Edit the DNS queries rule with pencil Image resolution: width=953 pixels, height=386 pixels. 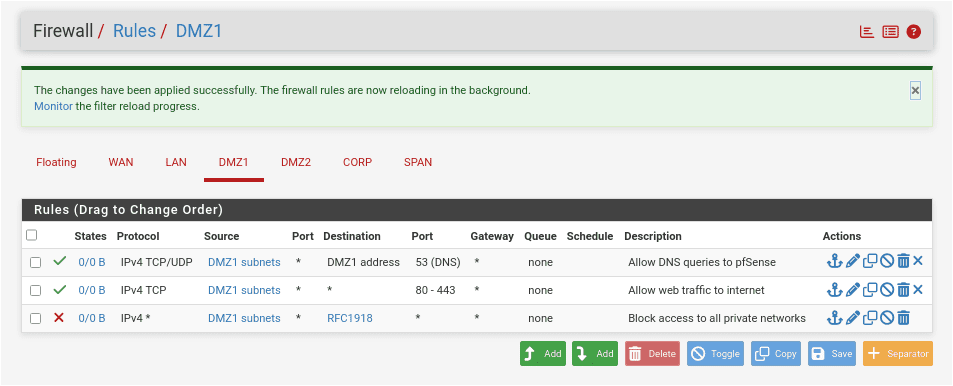point(853,261)
